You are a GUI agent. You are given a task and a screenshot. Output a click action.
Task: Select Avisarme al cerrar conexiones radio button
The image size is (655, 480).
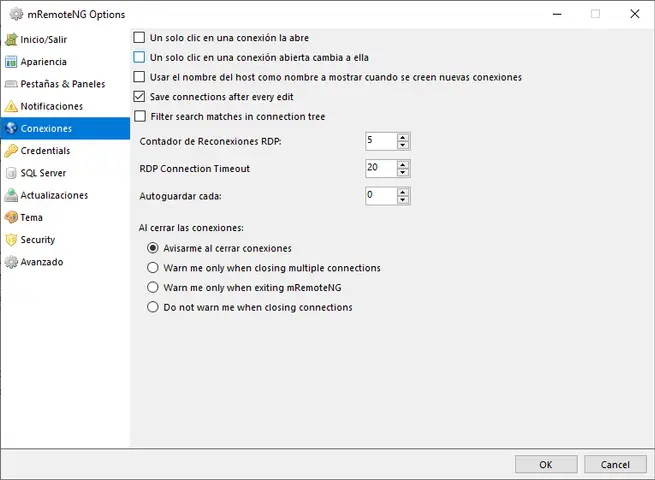click(x=153, y=248)
